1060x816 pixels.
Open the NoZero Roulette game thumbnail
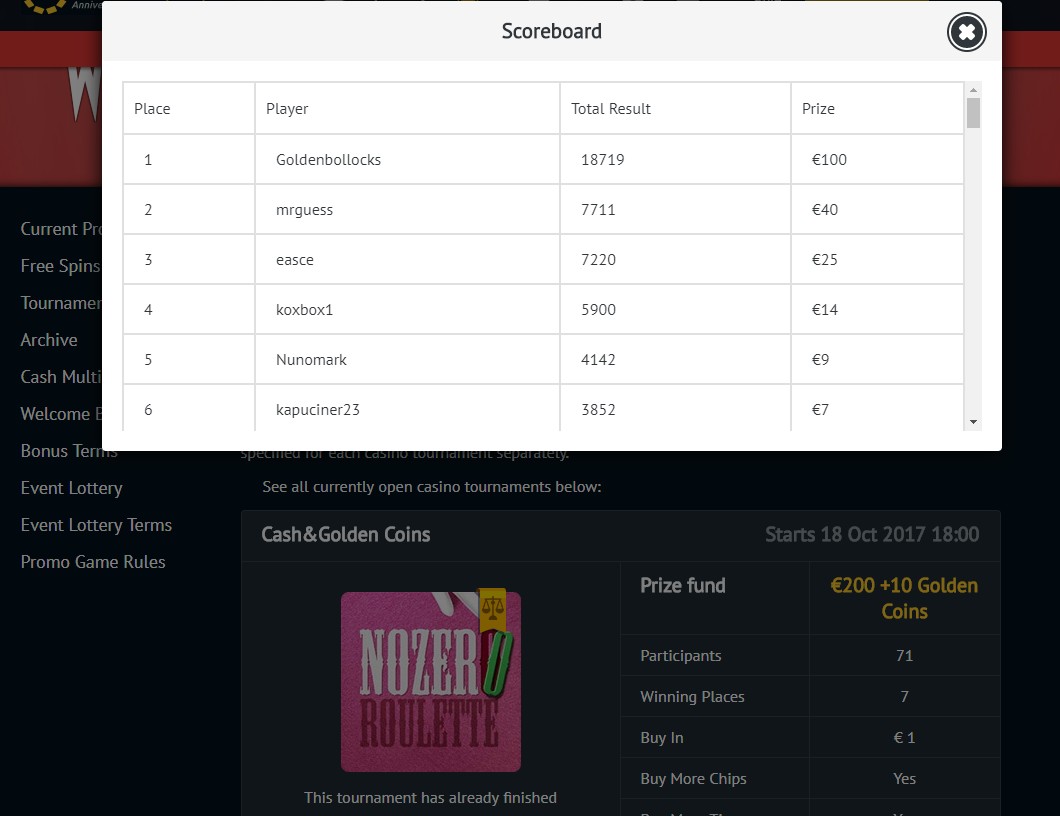point(430,681)
